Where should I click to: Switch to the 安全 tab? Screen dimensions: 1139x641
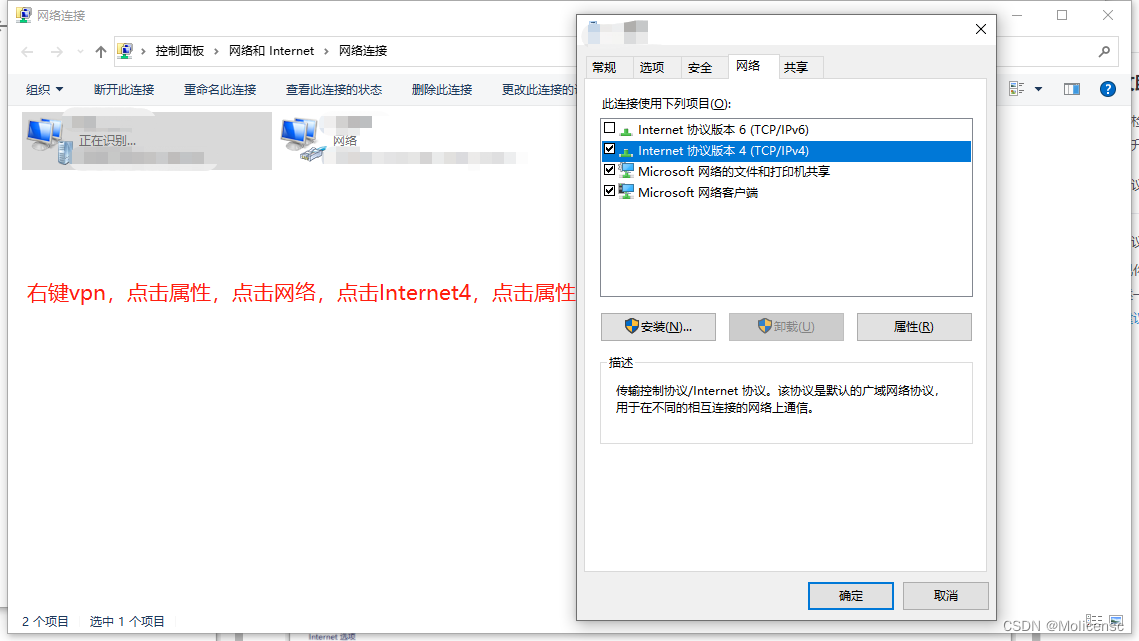700,68
